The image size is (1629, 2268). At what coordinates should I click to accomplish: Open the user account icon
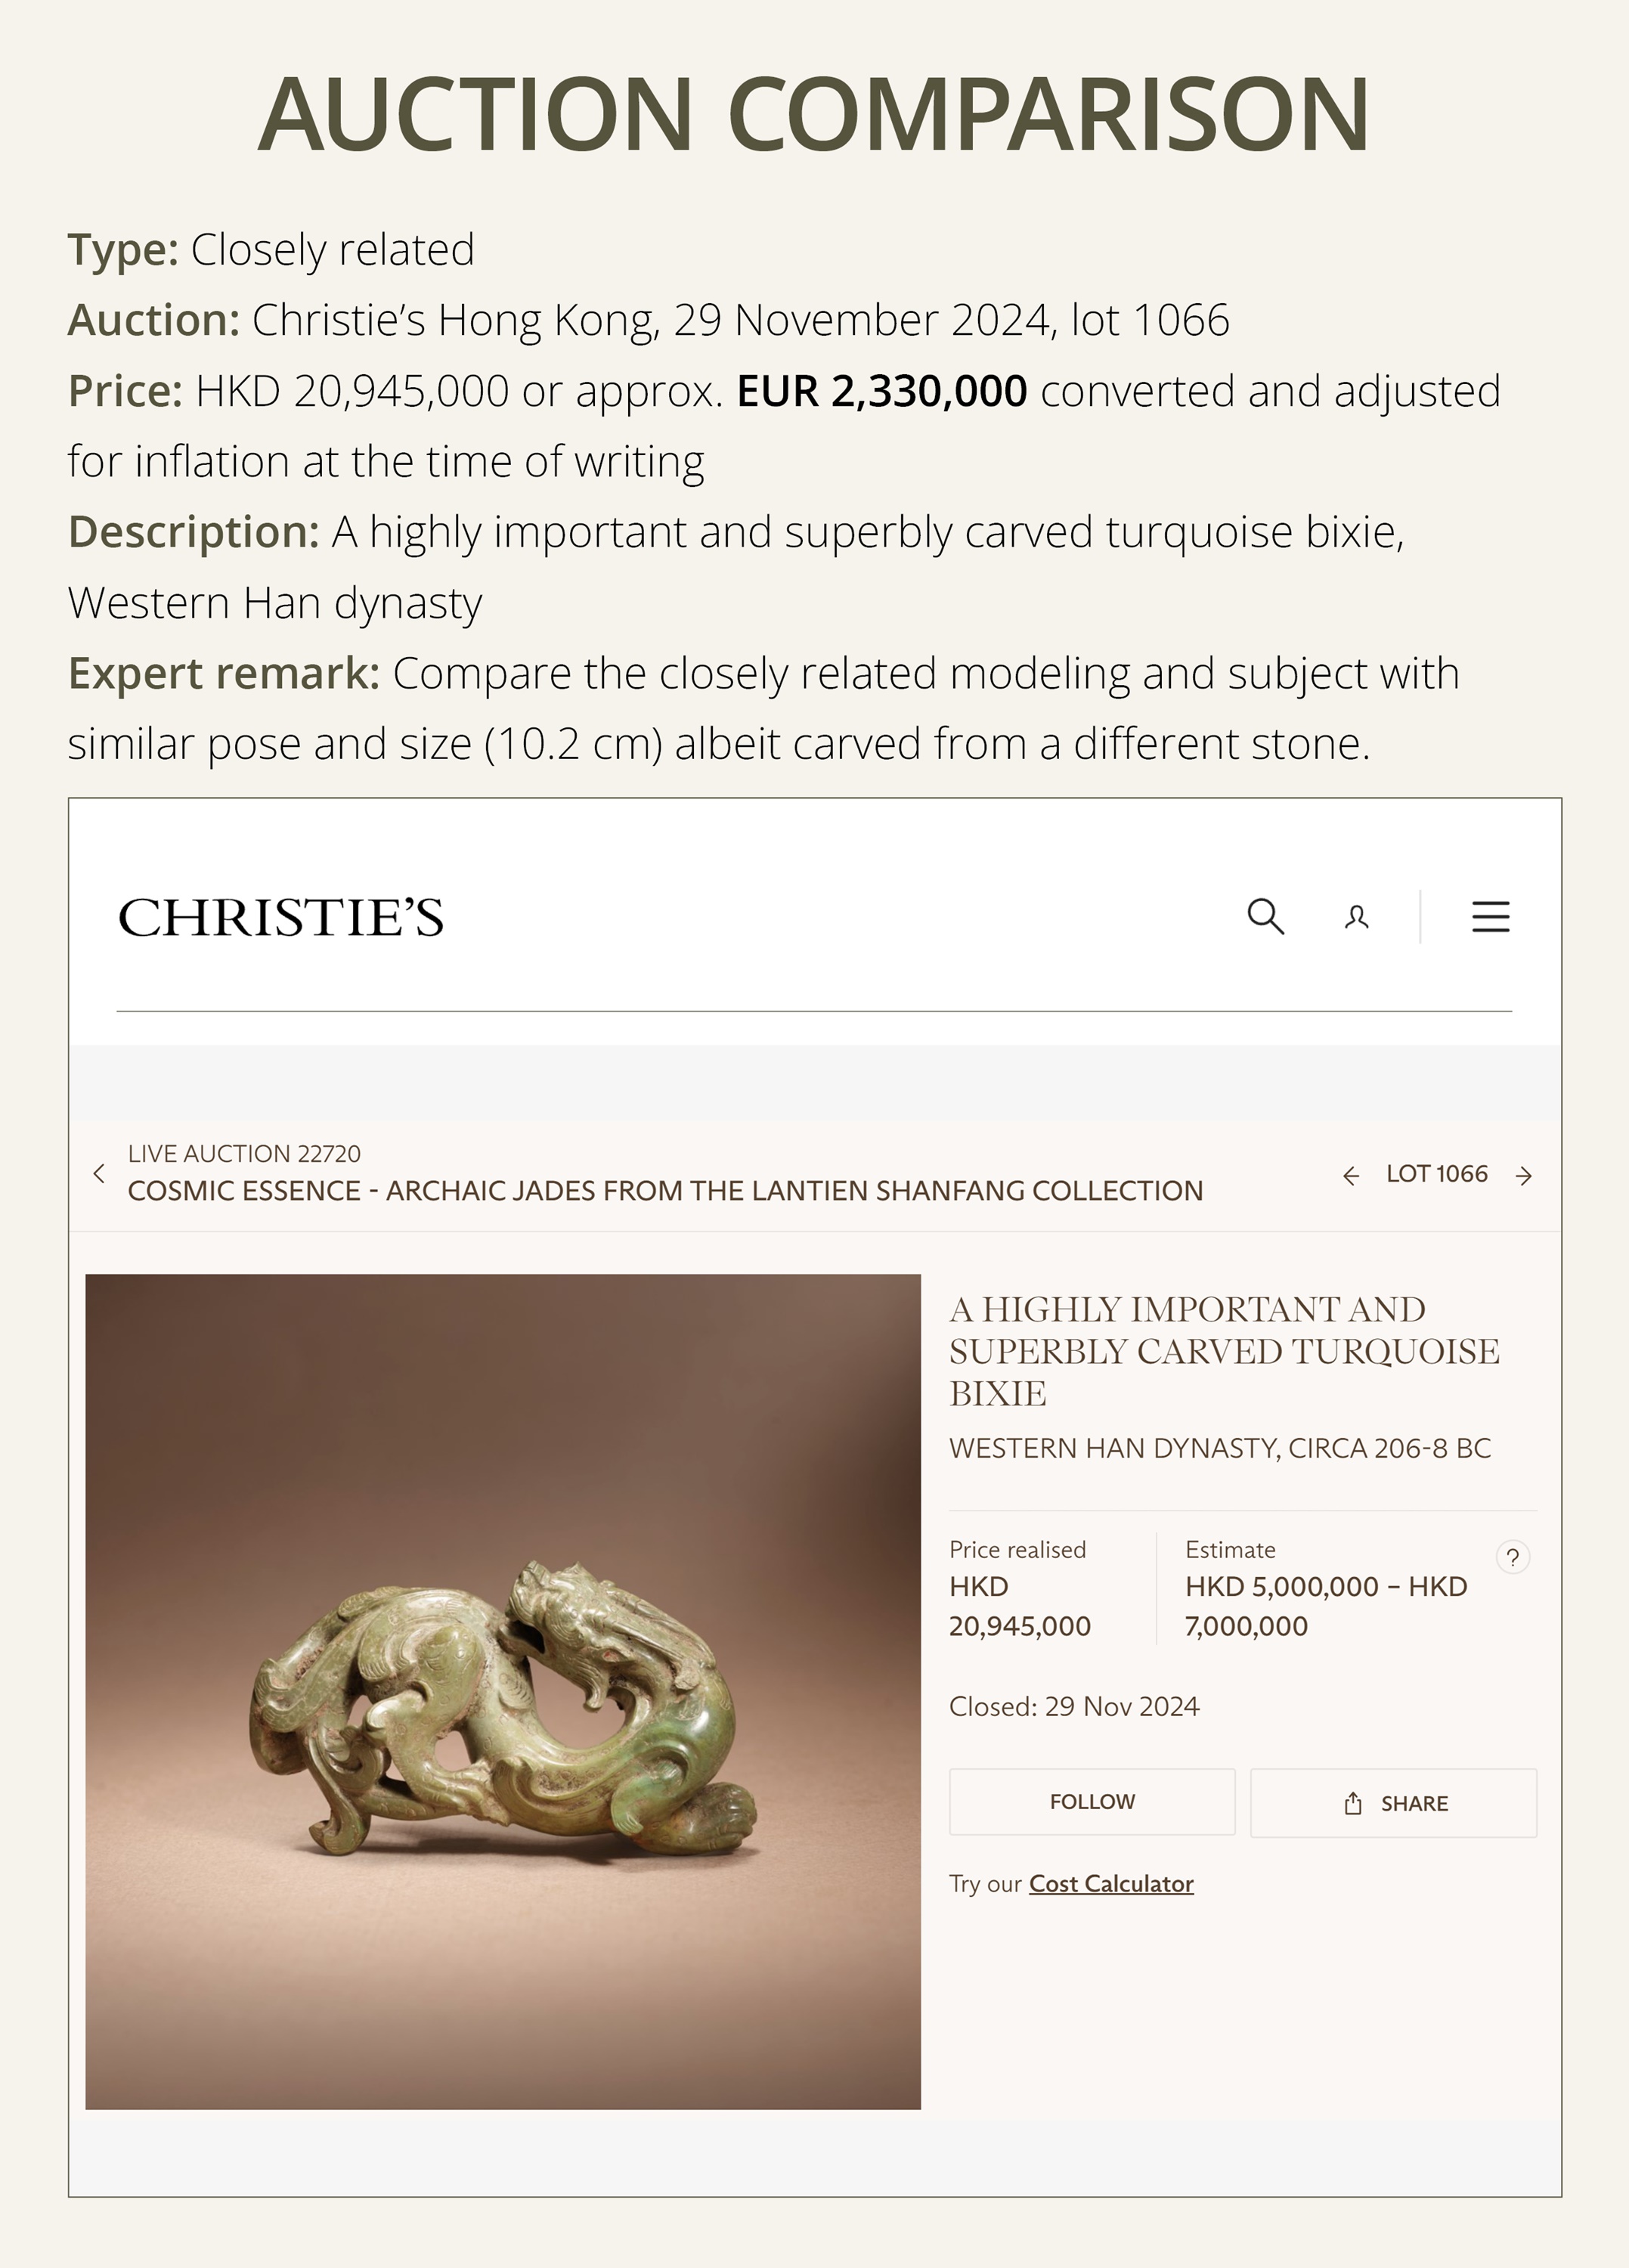[1356, 917]
